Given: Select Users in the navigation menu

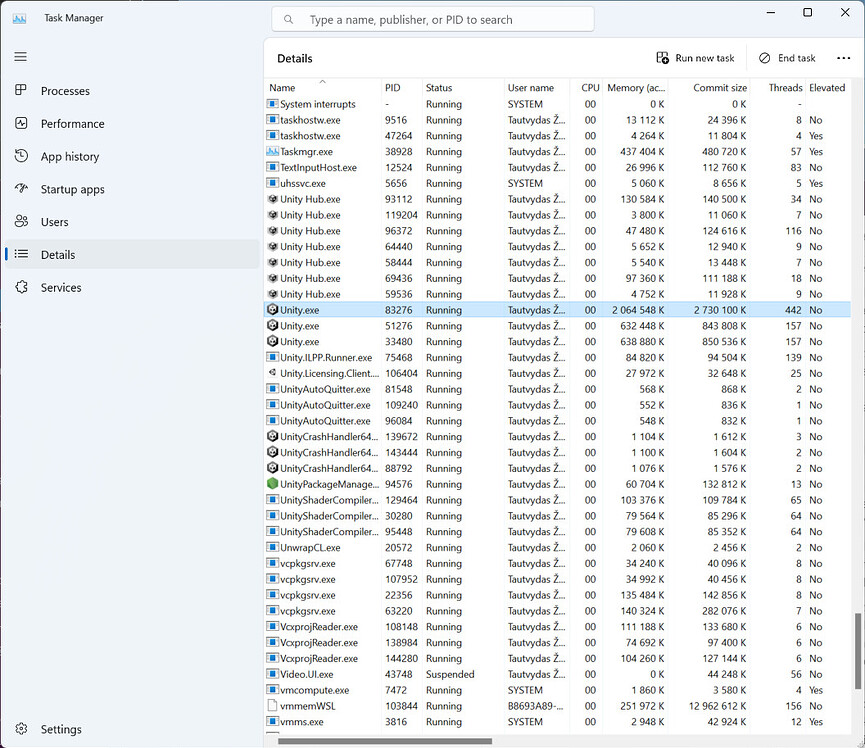Looking at the screenshot, I should [22, 222].
